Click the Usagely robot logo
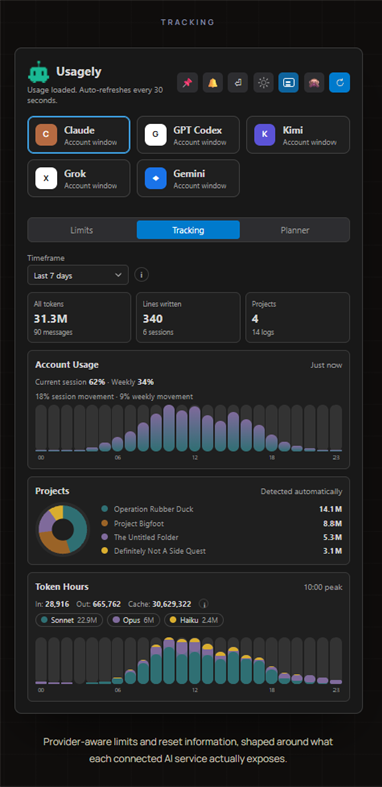This screenshot has width=382, height=787. 39,72
